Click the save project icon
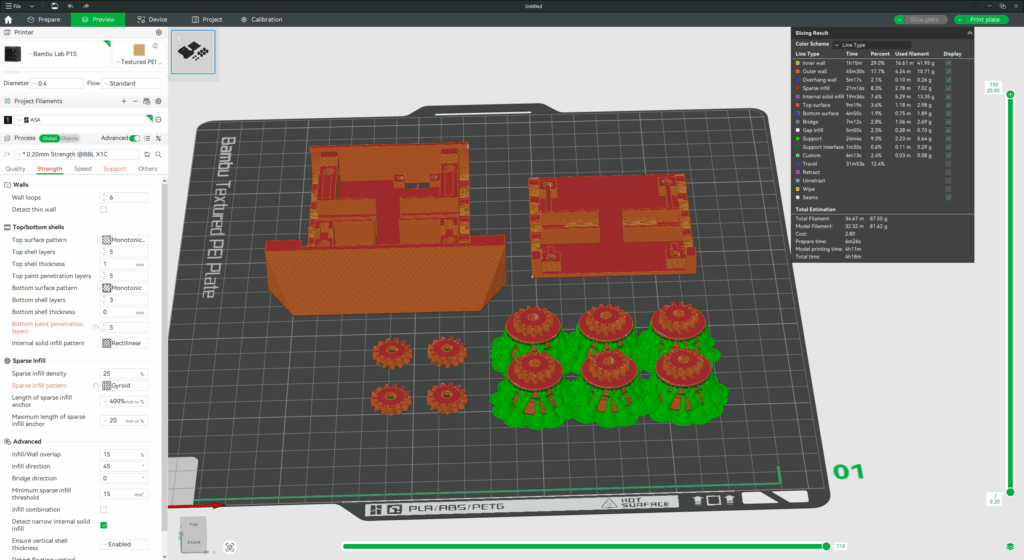The image size is (1024, 560). coord(53,6)
